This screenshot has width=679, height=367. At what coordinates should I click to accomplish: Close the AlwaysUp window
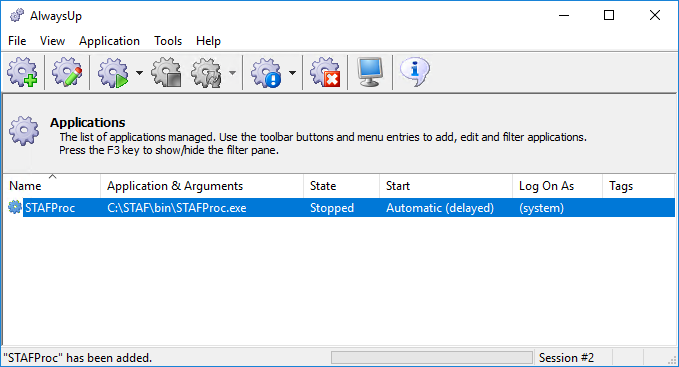(655, 16)
